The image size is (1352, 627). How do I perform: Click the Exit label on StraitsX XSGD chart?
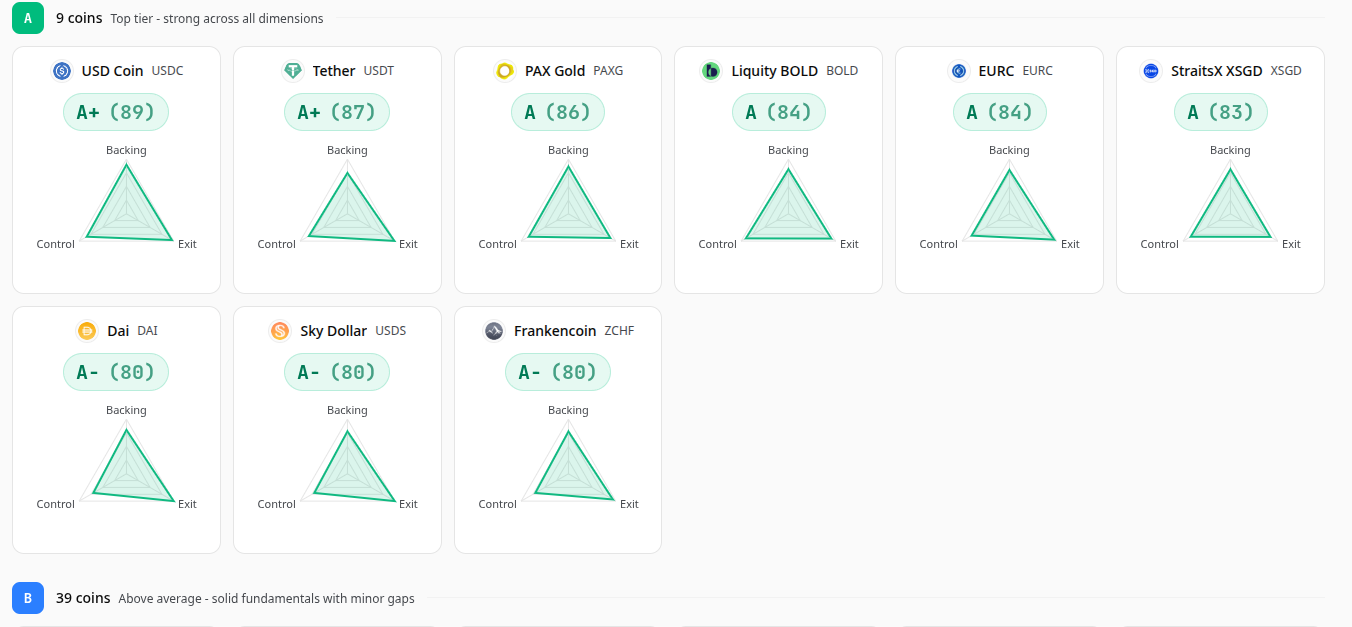click(1291, 244)
